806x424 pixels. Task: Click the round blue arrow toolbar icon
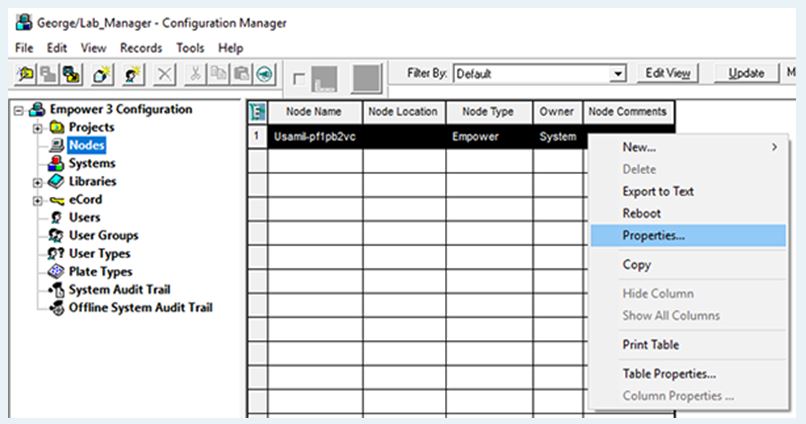pyautogui.click(x=264, y=75)
